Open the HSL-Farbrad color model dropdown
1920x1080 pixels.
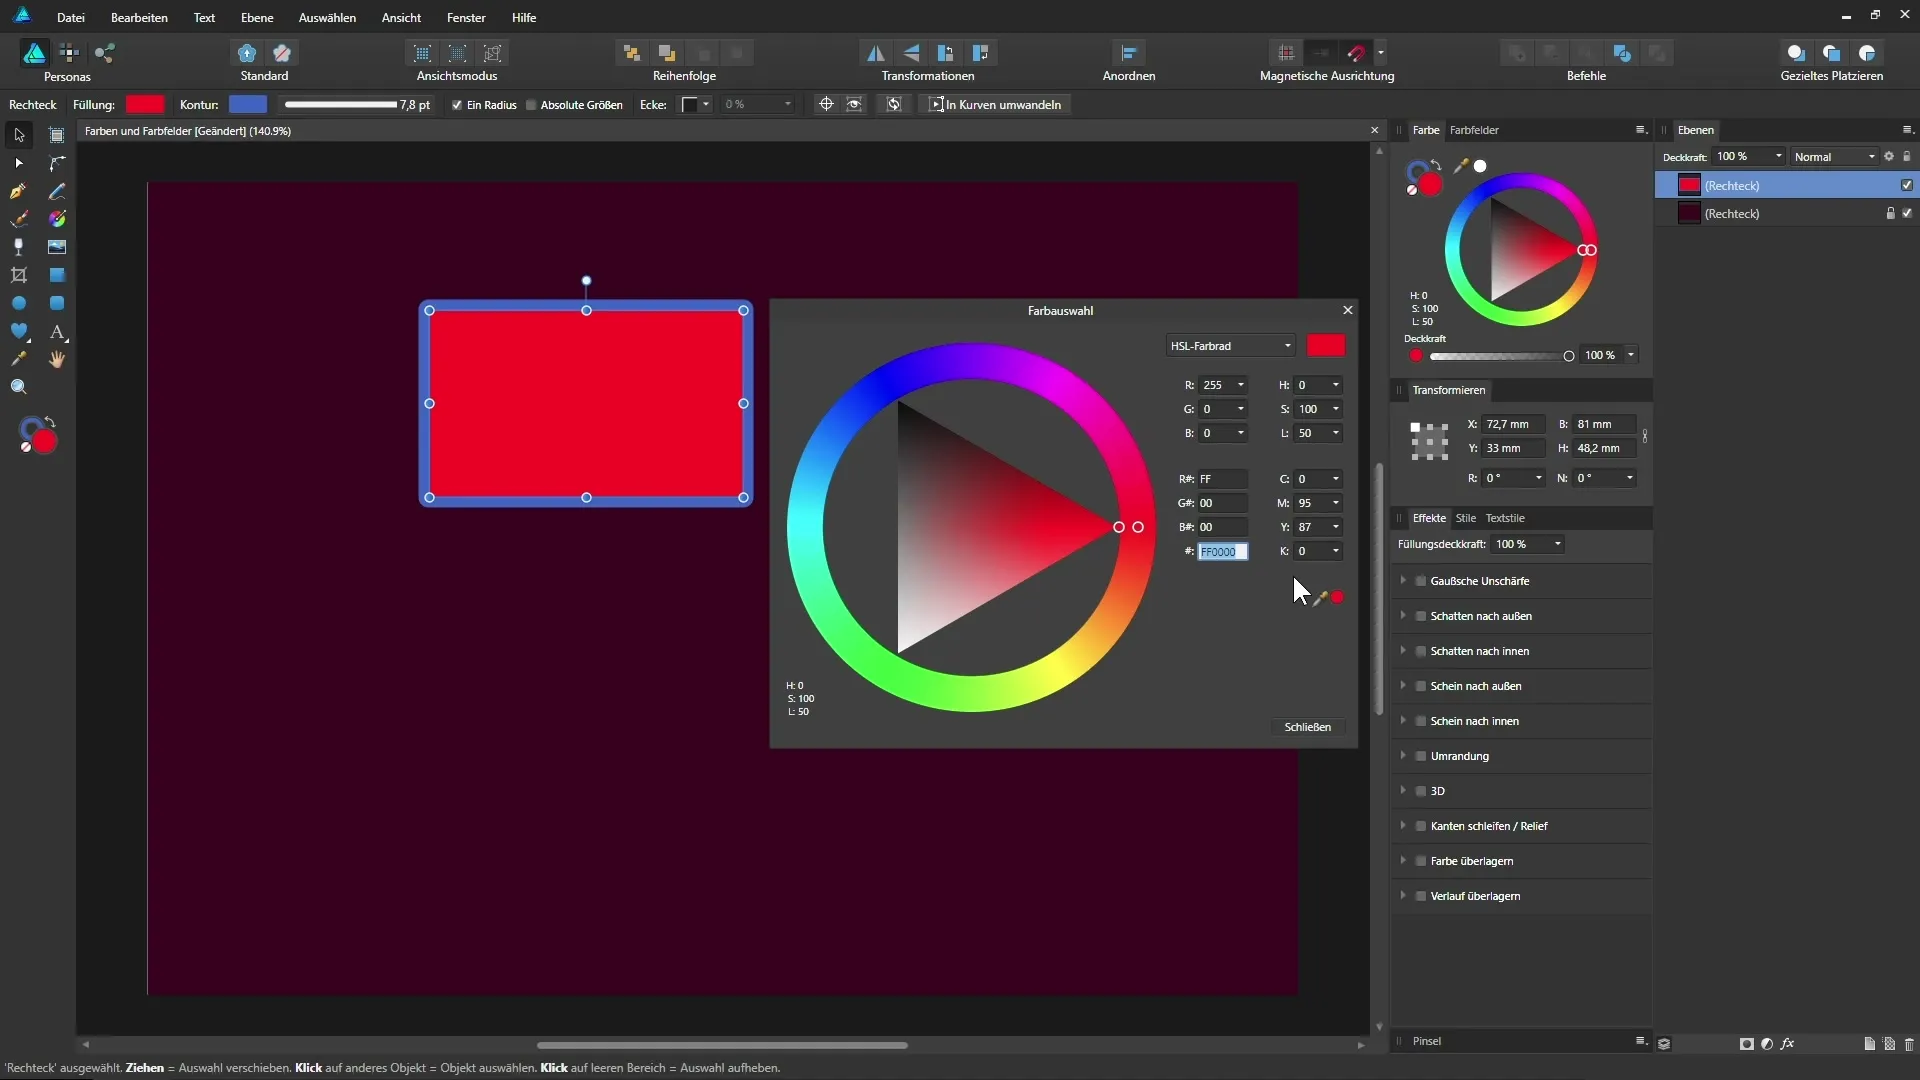[1230, 346]
